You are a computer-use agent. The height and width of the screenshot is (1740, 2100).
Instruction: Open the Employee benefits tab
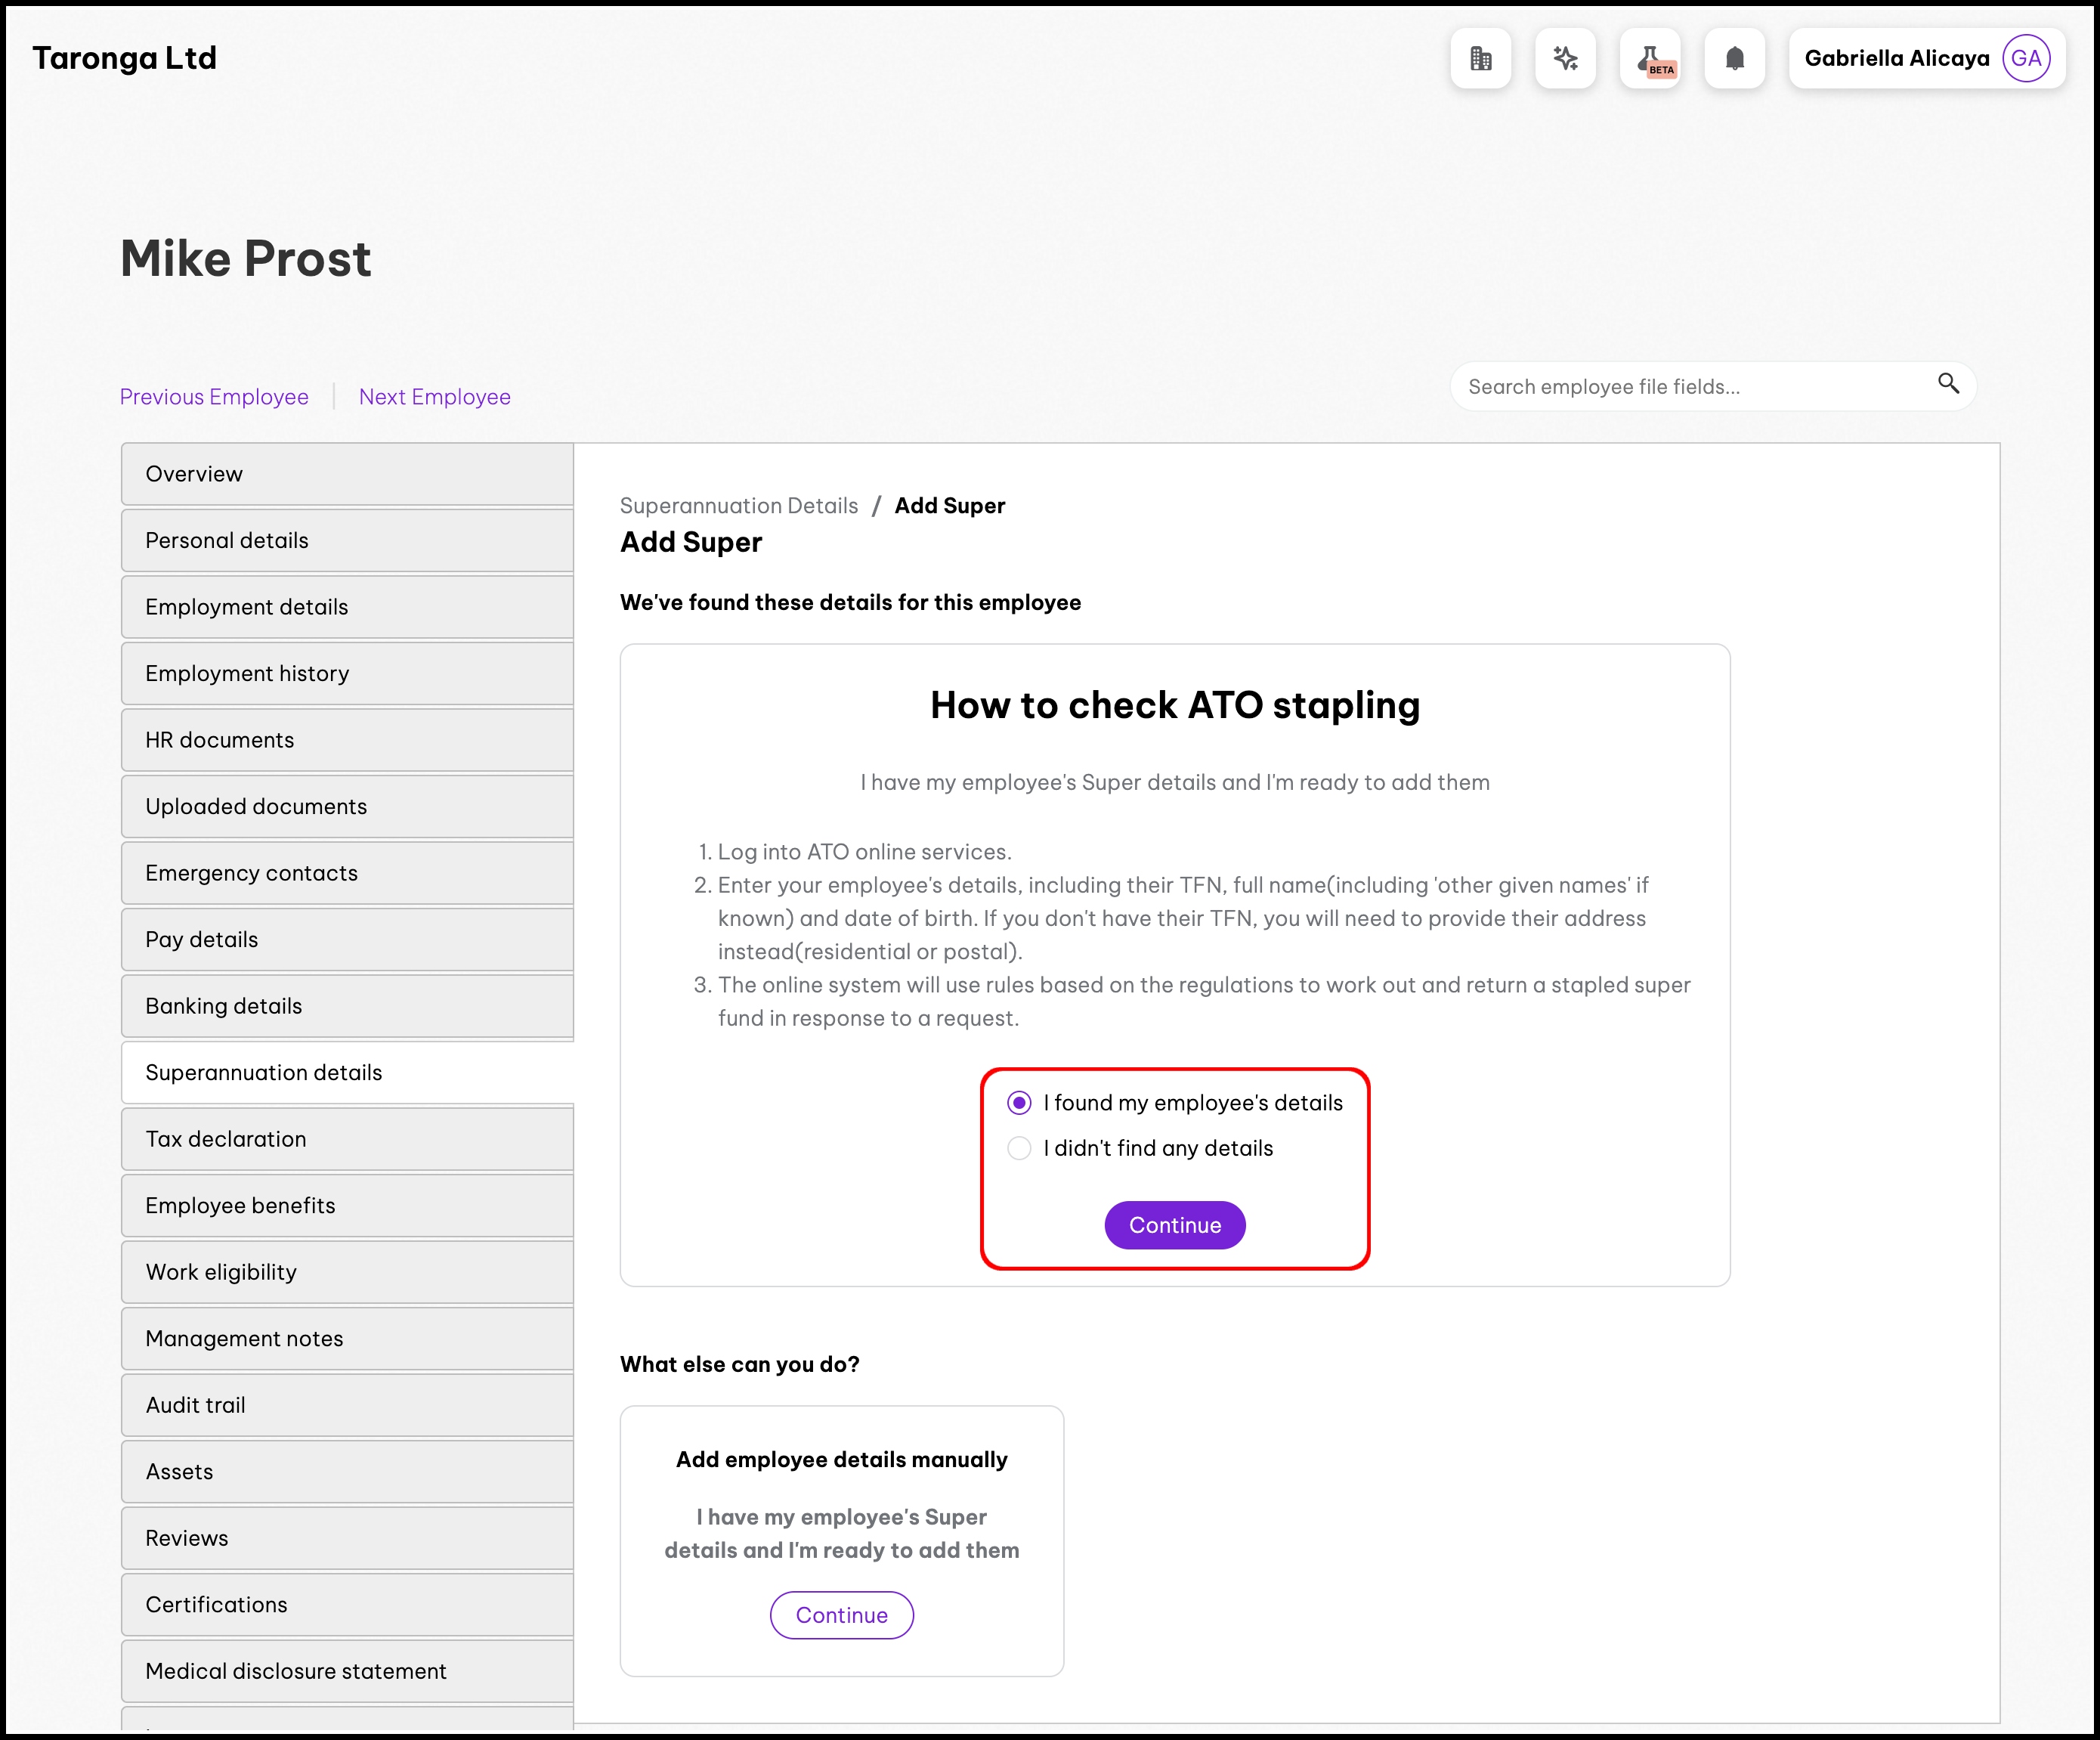(347, 1205)
